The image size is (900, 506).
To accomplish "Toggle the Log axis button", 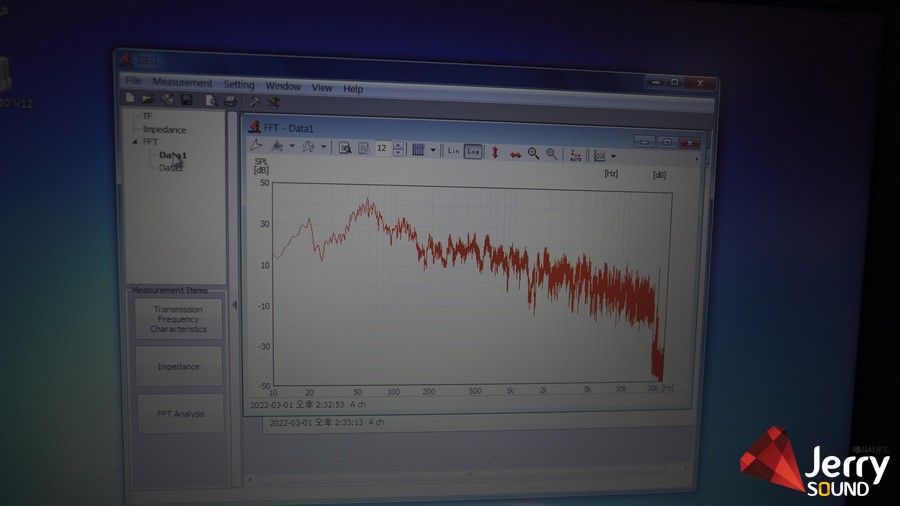I will click(473, 151).
